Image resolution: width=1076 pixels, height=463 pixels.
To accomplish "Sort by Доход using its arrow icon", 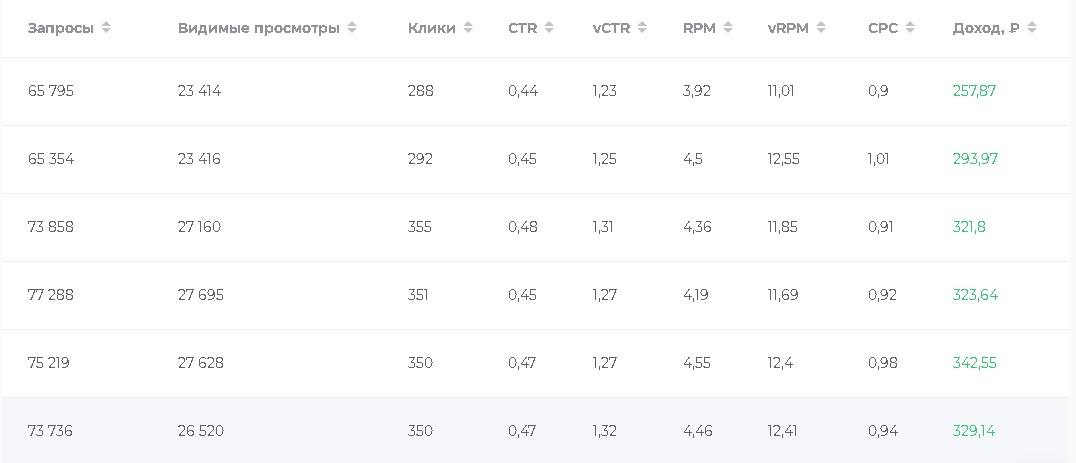I will (x=1032, y=28).
